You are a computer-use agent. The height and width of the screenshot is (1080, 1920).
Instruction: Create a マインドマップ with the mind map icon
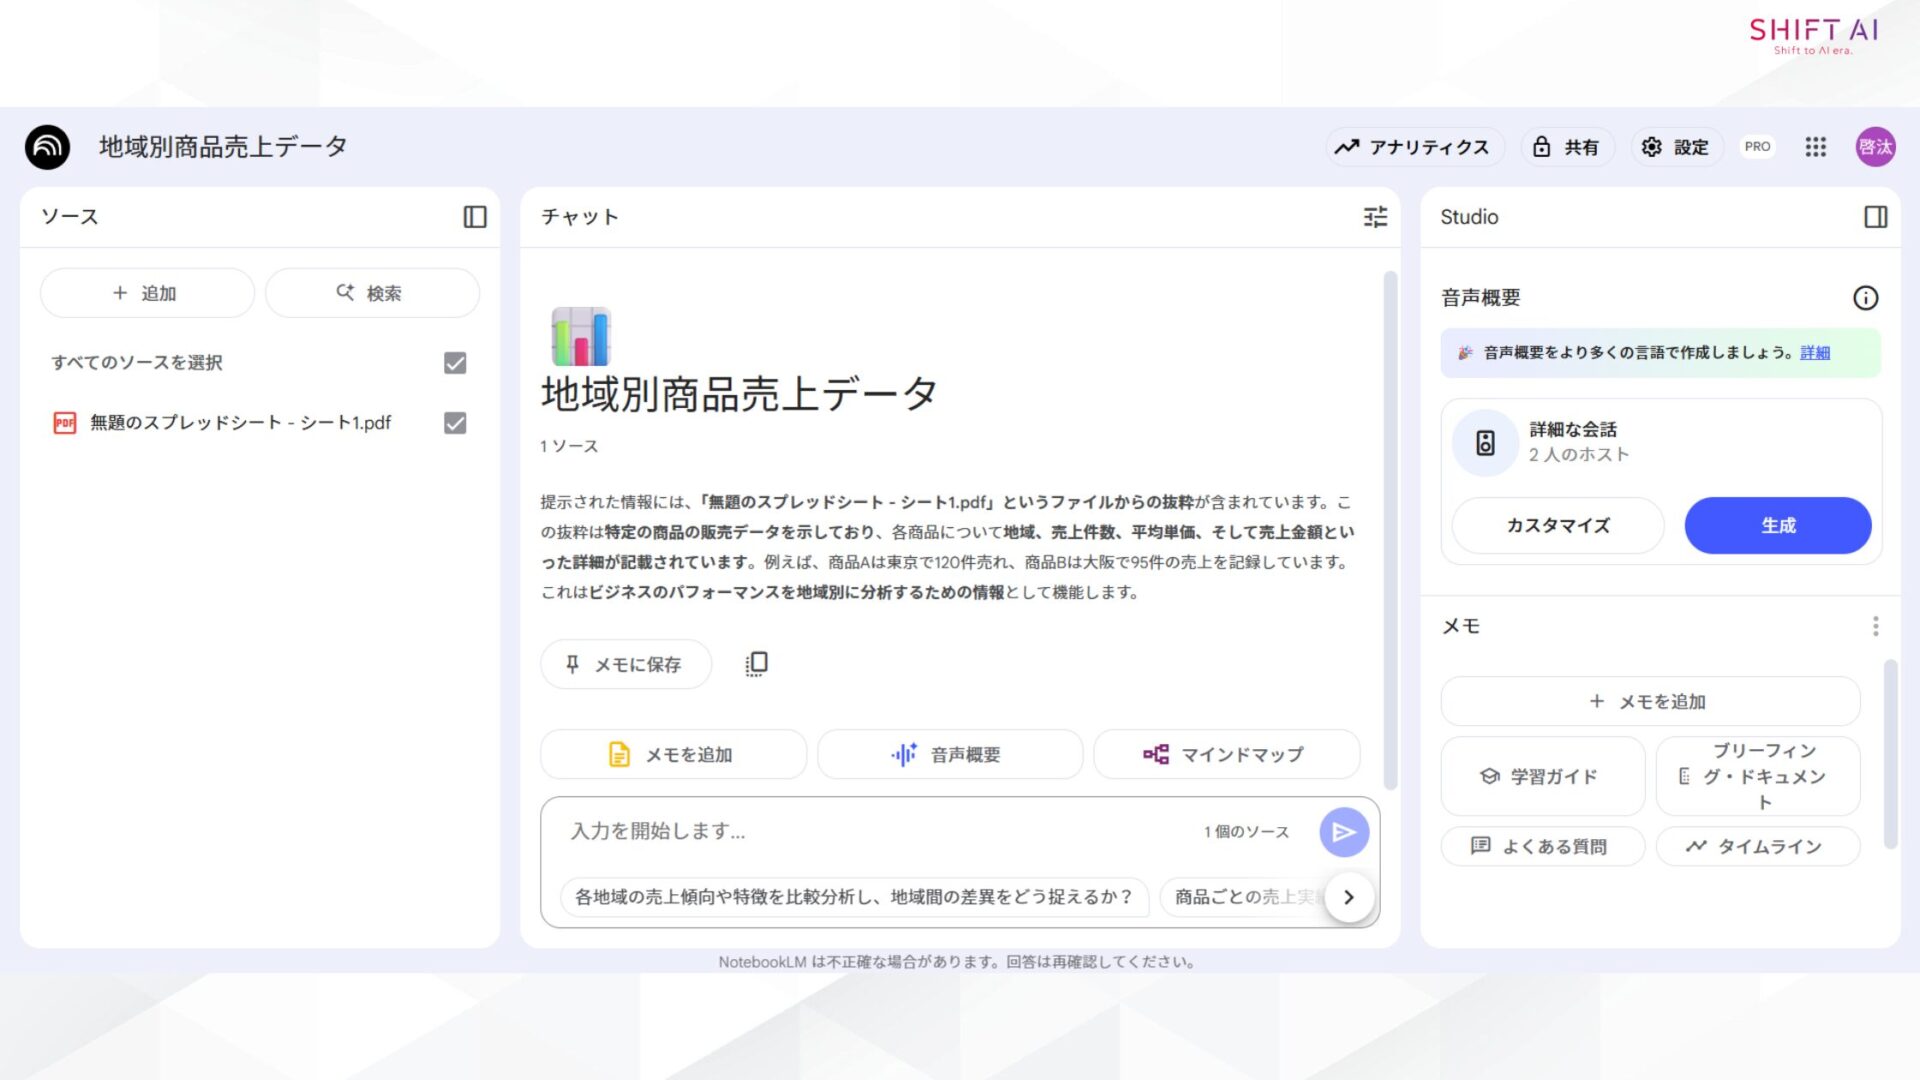tap(1226, 754)
